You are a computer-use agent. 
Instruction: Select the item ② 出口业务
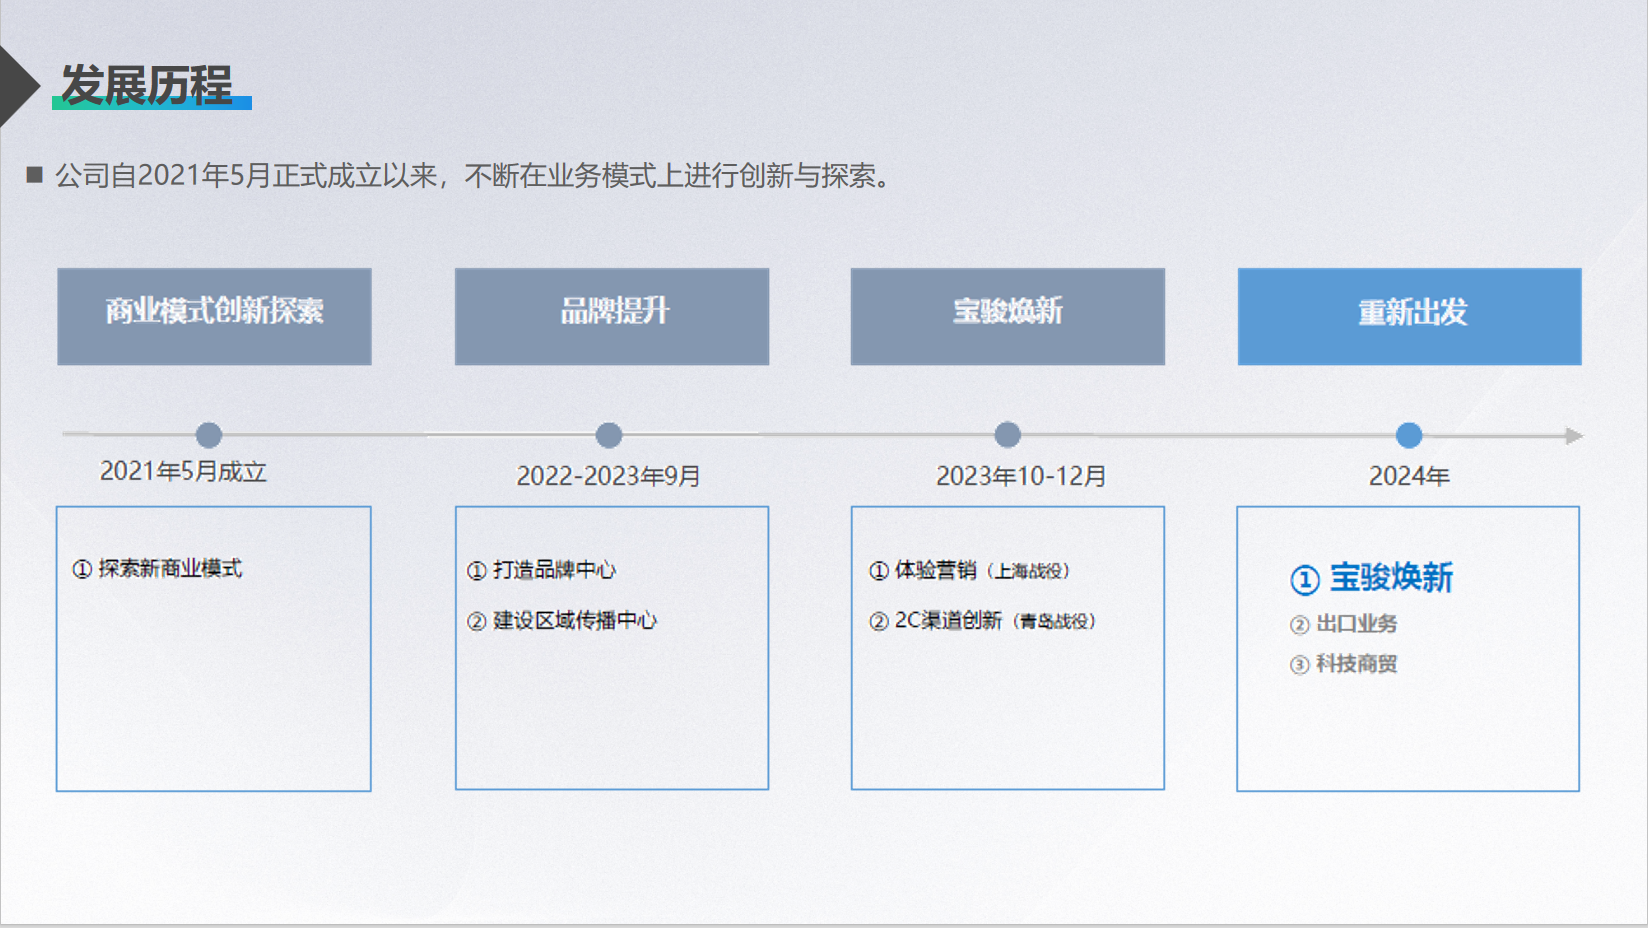[x=1343, y=624]
